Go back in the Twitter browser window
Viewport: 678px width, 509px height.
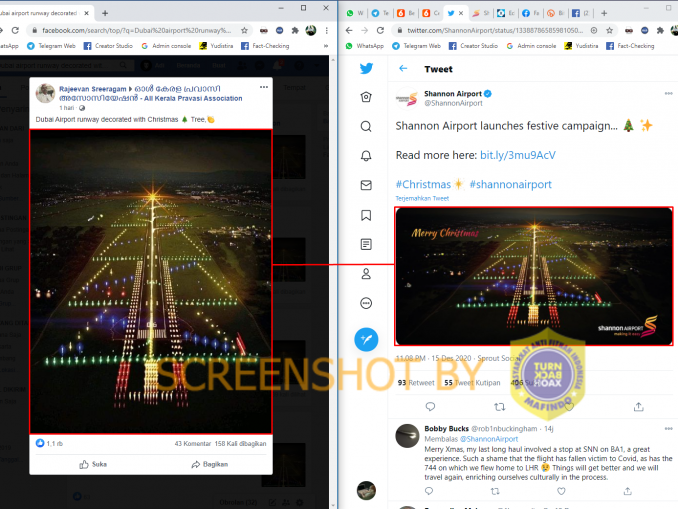click(349, 30)
